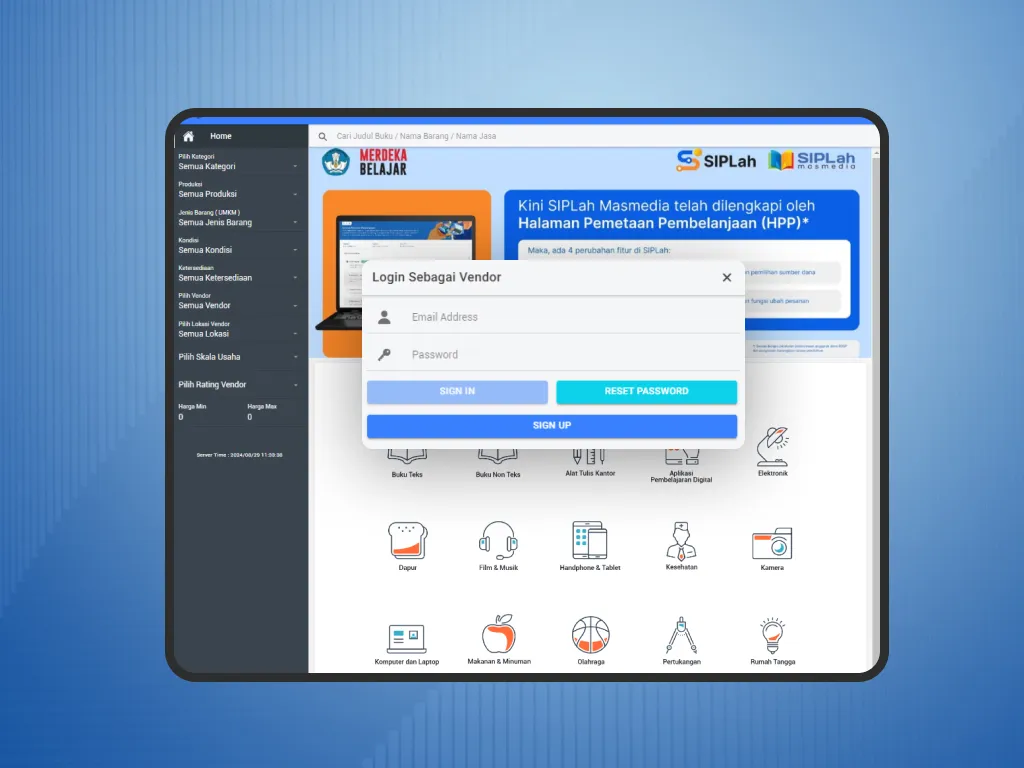Screen dimensions: 1024x768
Task: Open the Elektronik category icon
Action: [772, 447]
